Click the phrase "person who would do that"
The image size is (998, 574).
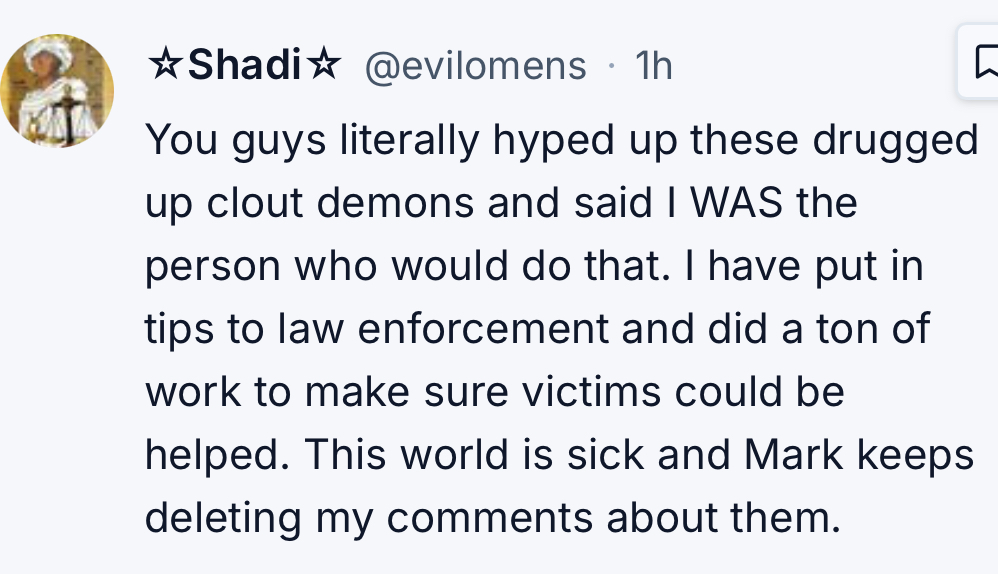pos(407,266)
